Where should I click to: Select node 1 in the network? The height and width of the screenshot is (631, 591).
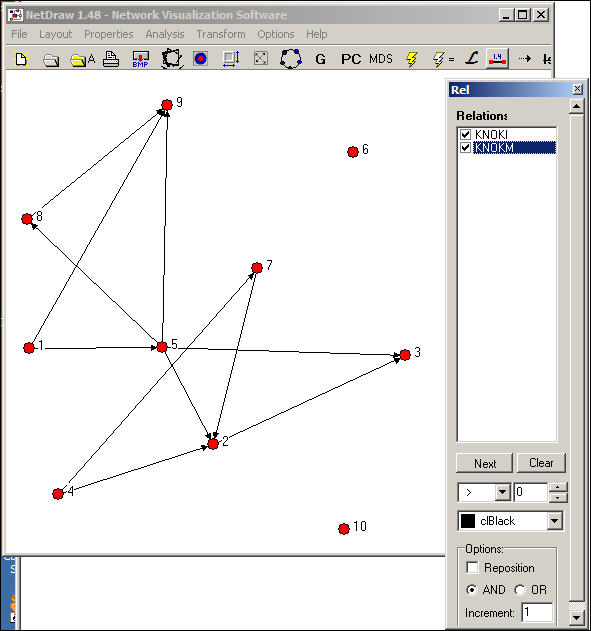[29, 348]
